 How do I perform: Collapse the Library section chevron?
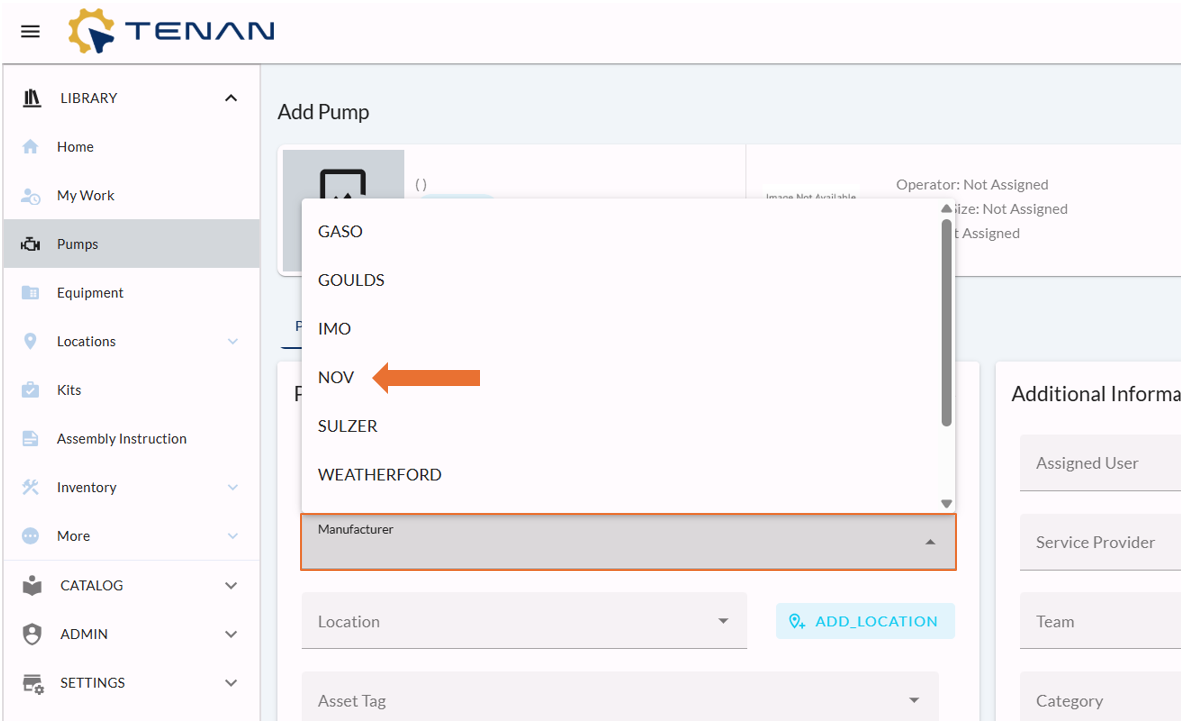pos(231,98)
